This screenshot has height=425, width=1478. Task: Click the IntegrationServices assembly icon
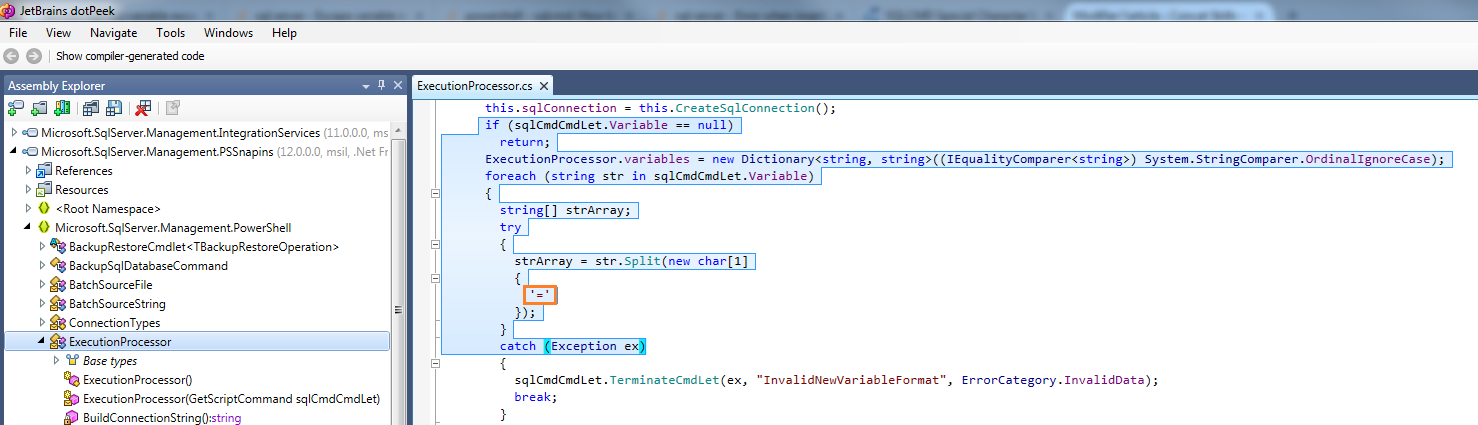[31, 133]
